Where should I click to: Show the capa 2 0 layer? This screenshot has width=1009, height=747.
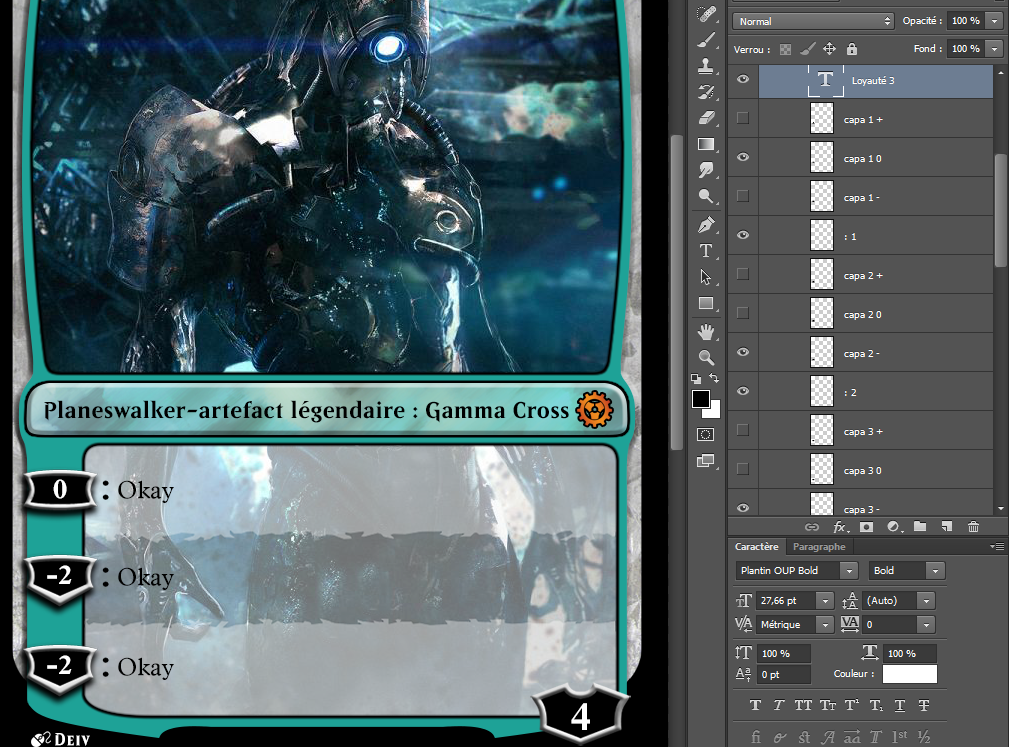pyautogui.click(x=743, y=313)
